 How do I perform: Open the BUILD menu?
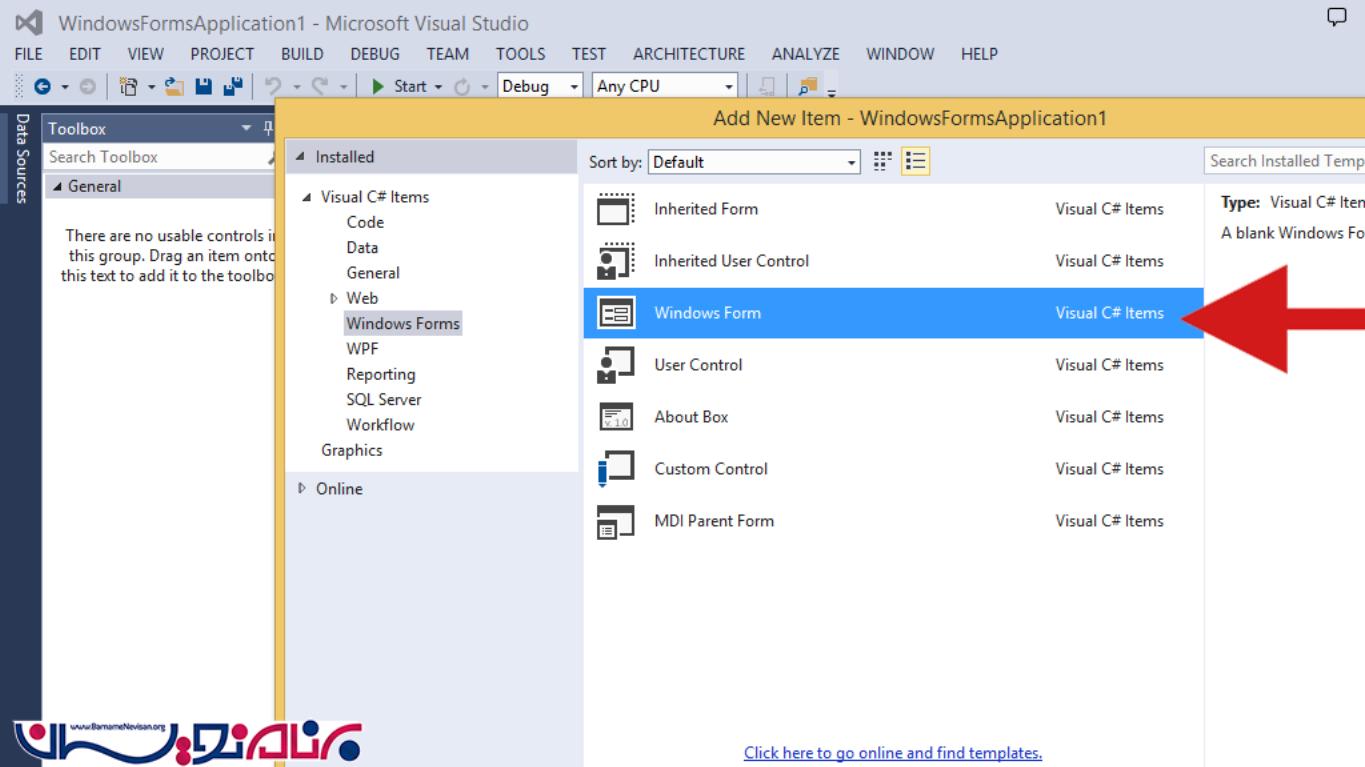[301, 54]
